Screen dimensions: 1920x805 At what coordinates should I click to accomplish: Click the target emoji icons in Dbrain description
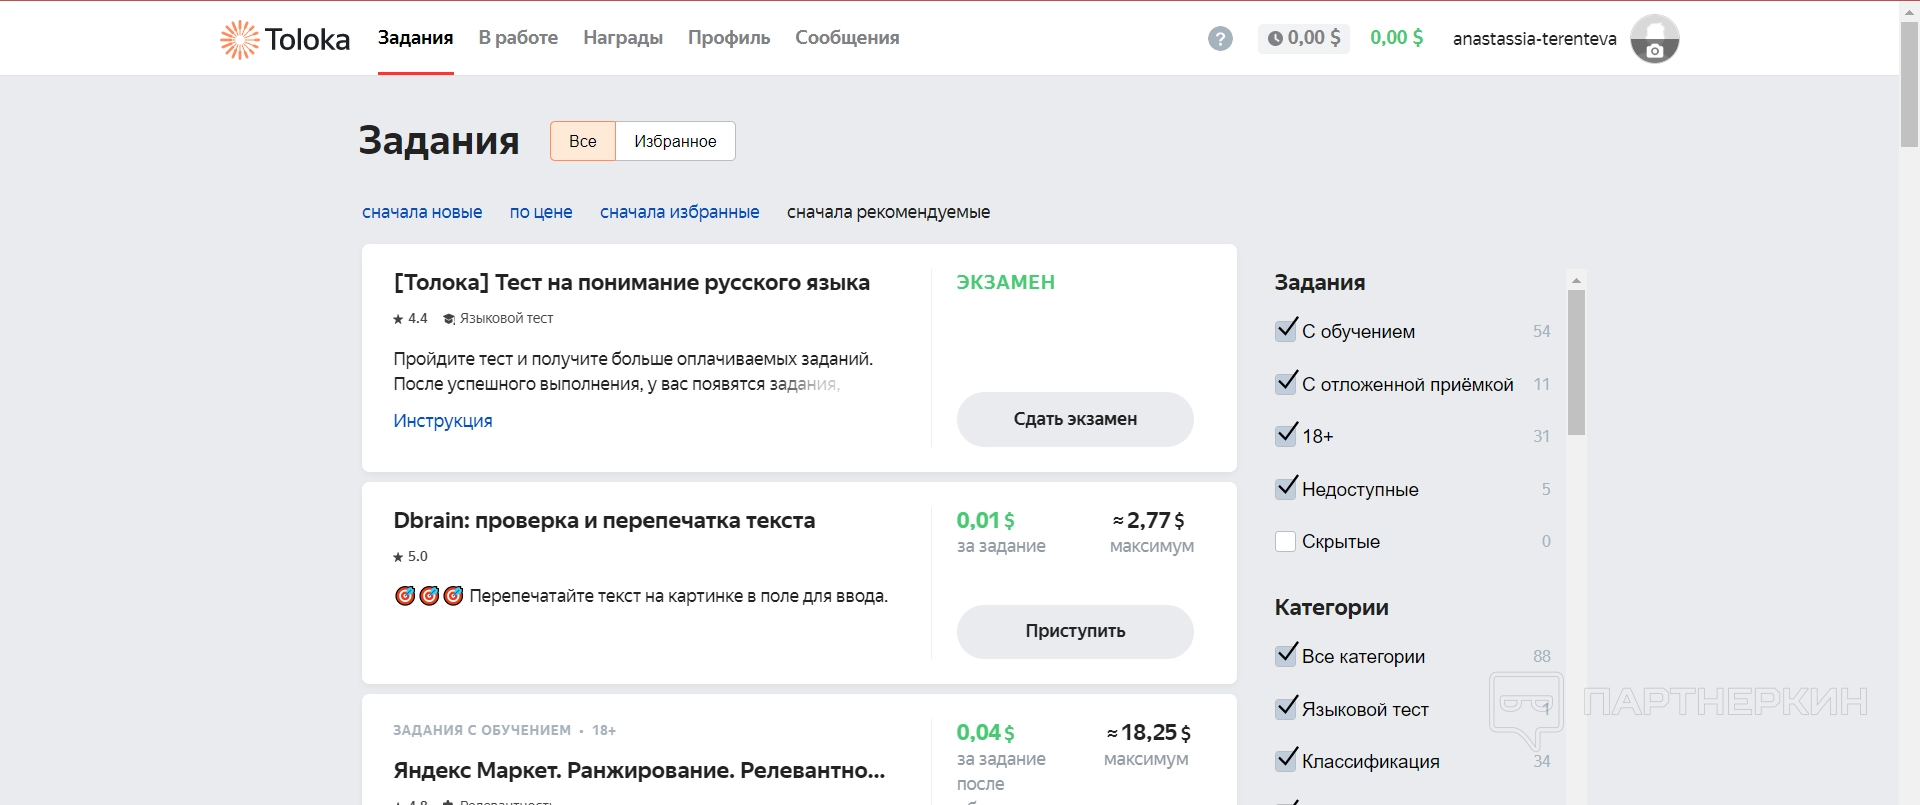(429, 596)
